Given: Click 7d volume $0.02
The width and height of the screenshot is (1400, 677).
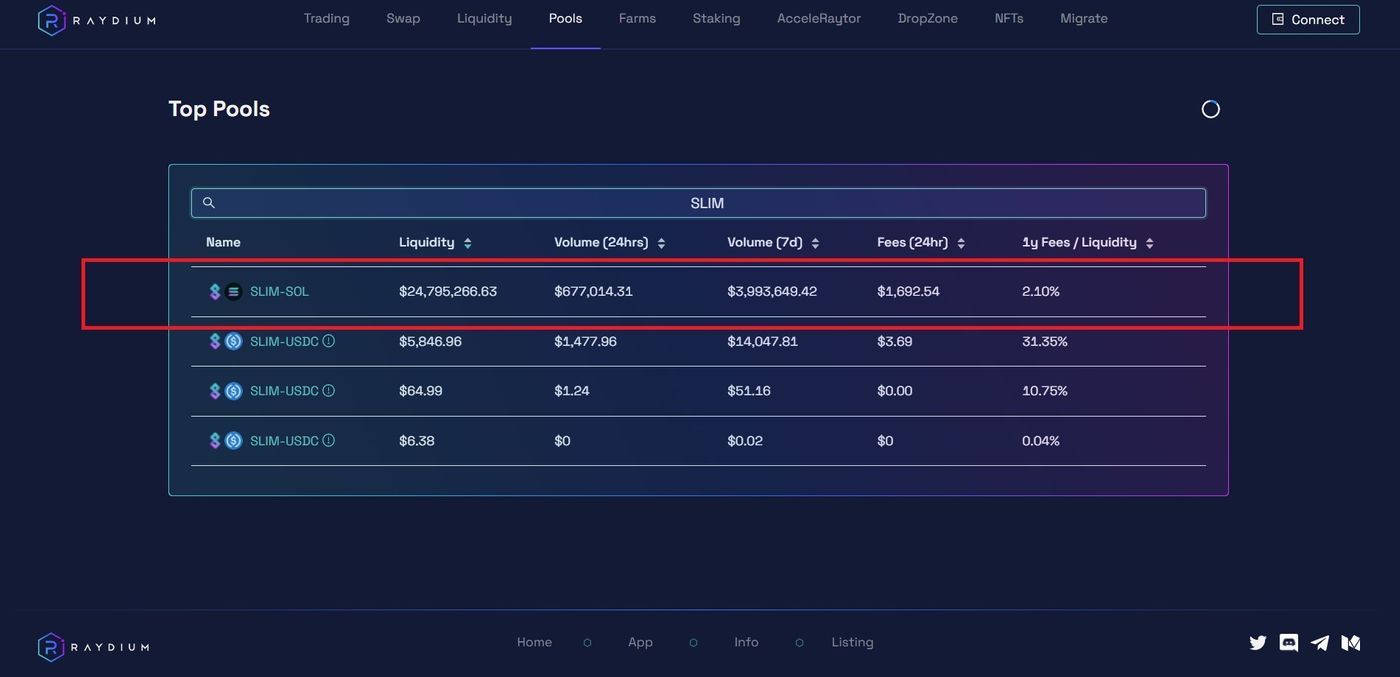Looking at the screenshot, I should coord(745,441).
